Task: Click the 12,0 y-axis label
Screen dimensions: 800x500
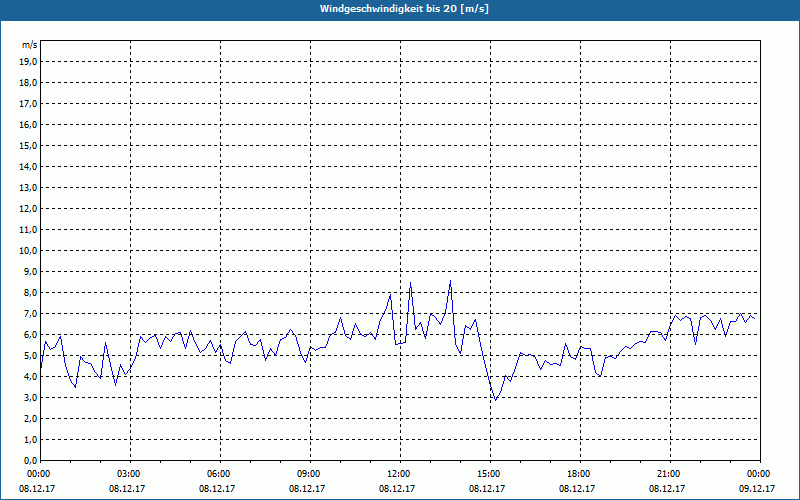Action: tap(29, 209)
